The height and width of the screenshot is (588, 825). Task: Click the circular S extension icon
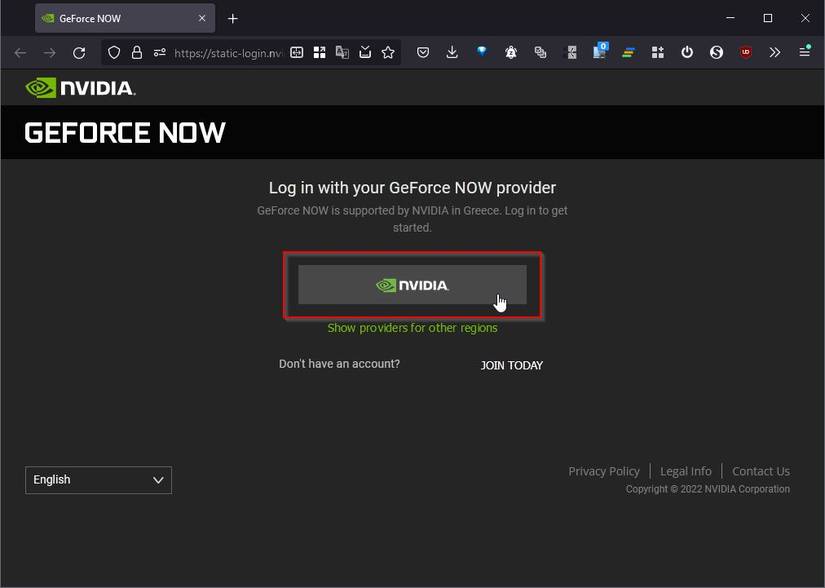click(716, 52)
